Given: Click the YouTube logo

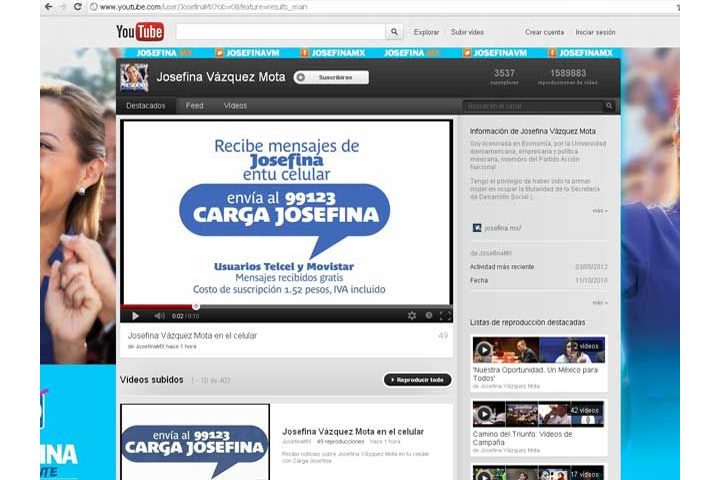Looking at the screenshot, I should [140, 32].
